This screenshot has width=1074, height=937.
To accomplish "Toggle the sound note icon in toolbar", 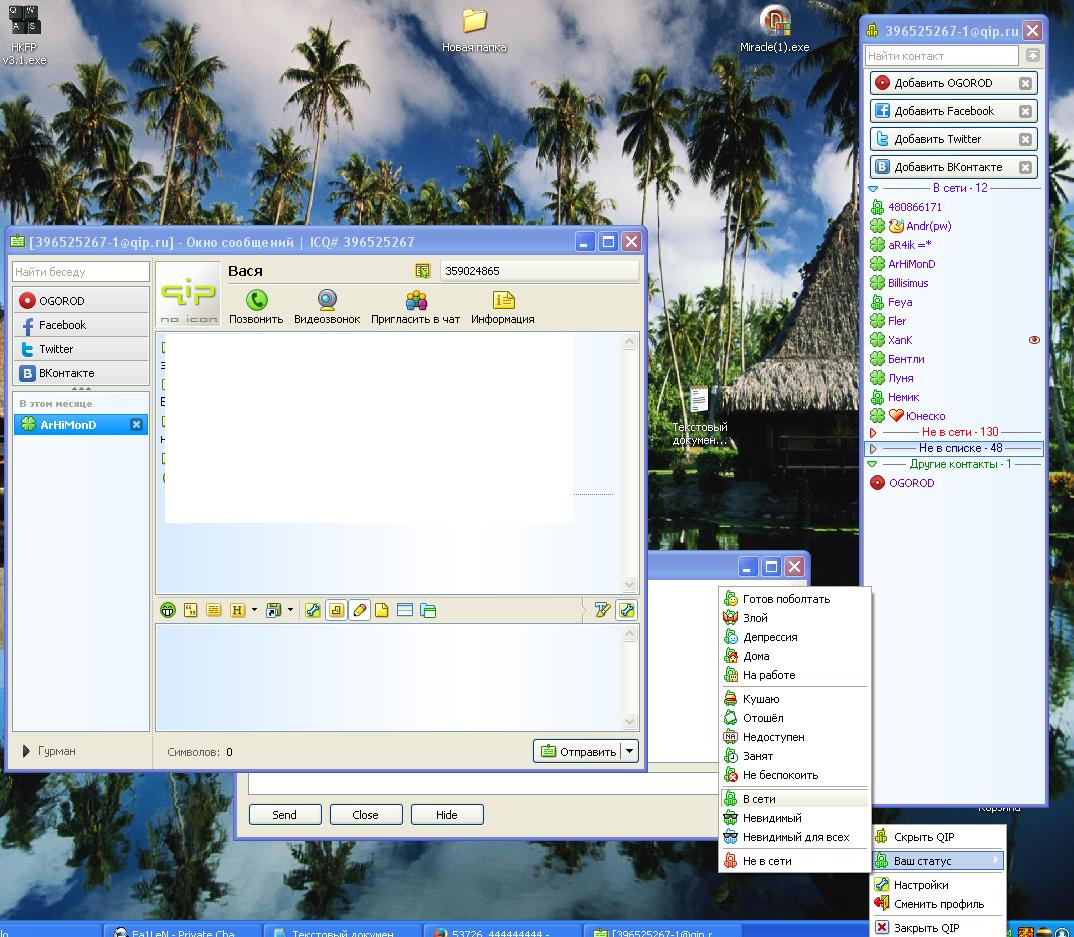I will tap(336, 610).
